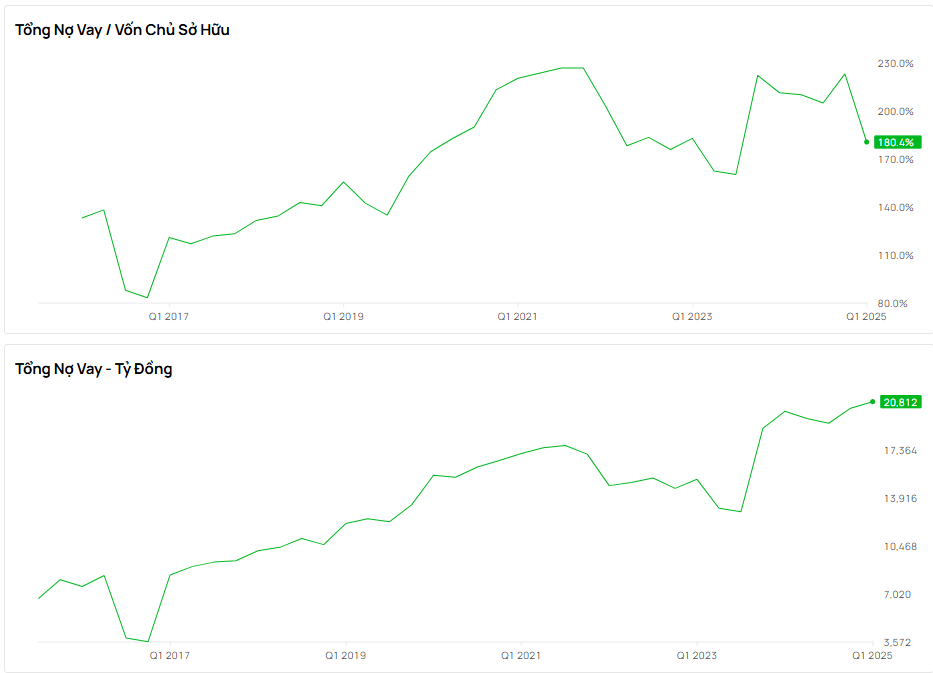Select the endpoint dot on Tổng Nợ Vay - Tỷ Đồng line

(872, 402)
